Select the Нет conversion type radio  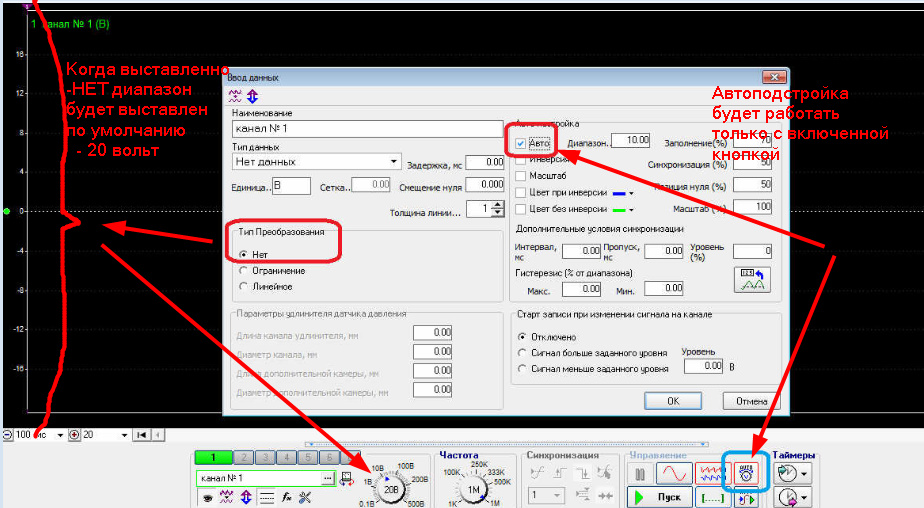(x=243, y=255)
